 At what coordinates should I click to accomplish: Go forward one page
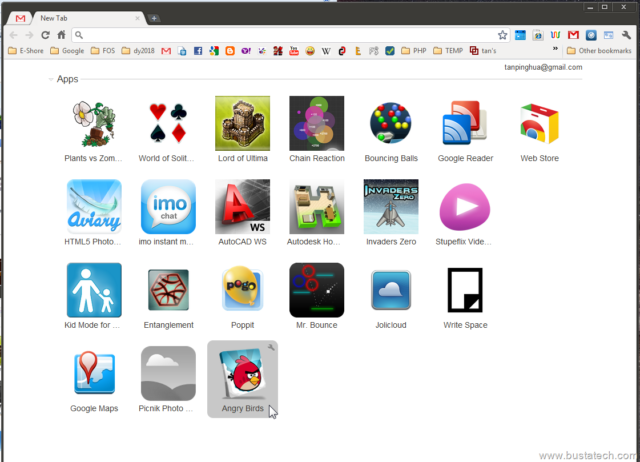29,35
